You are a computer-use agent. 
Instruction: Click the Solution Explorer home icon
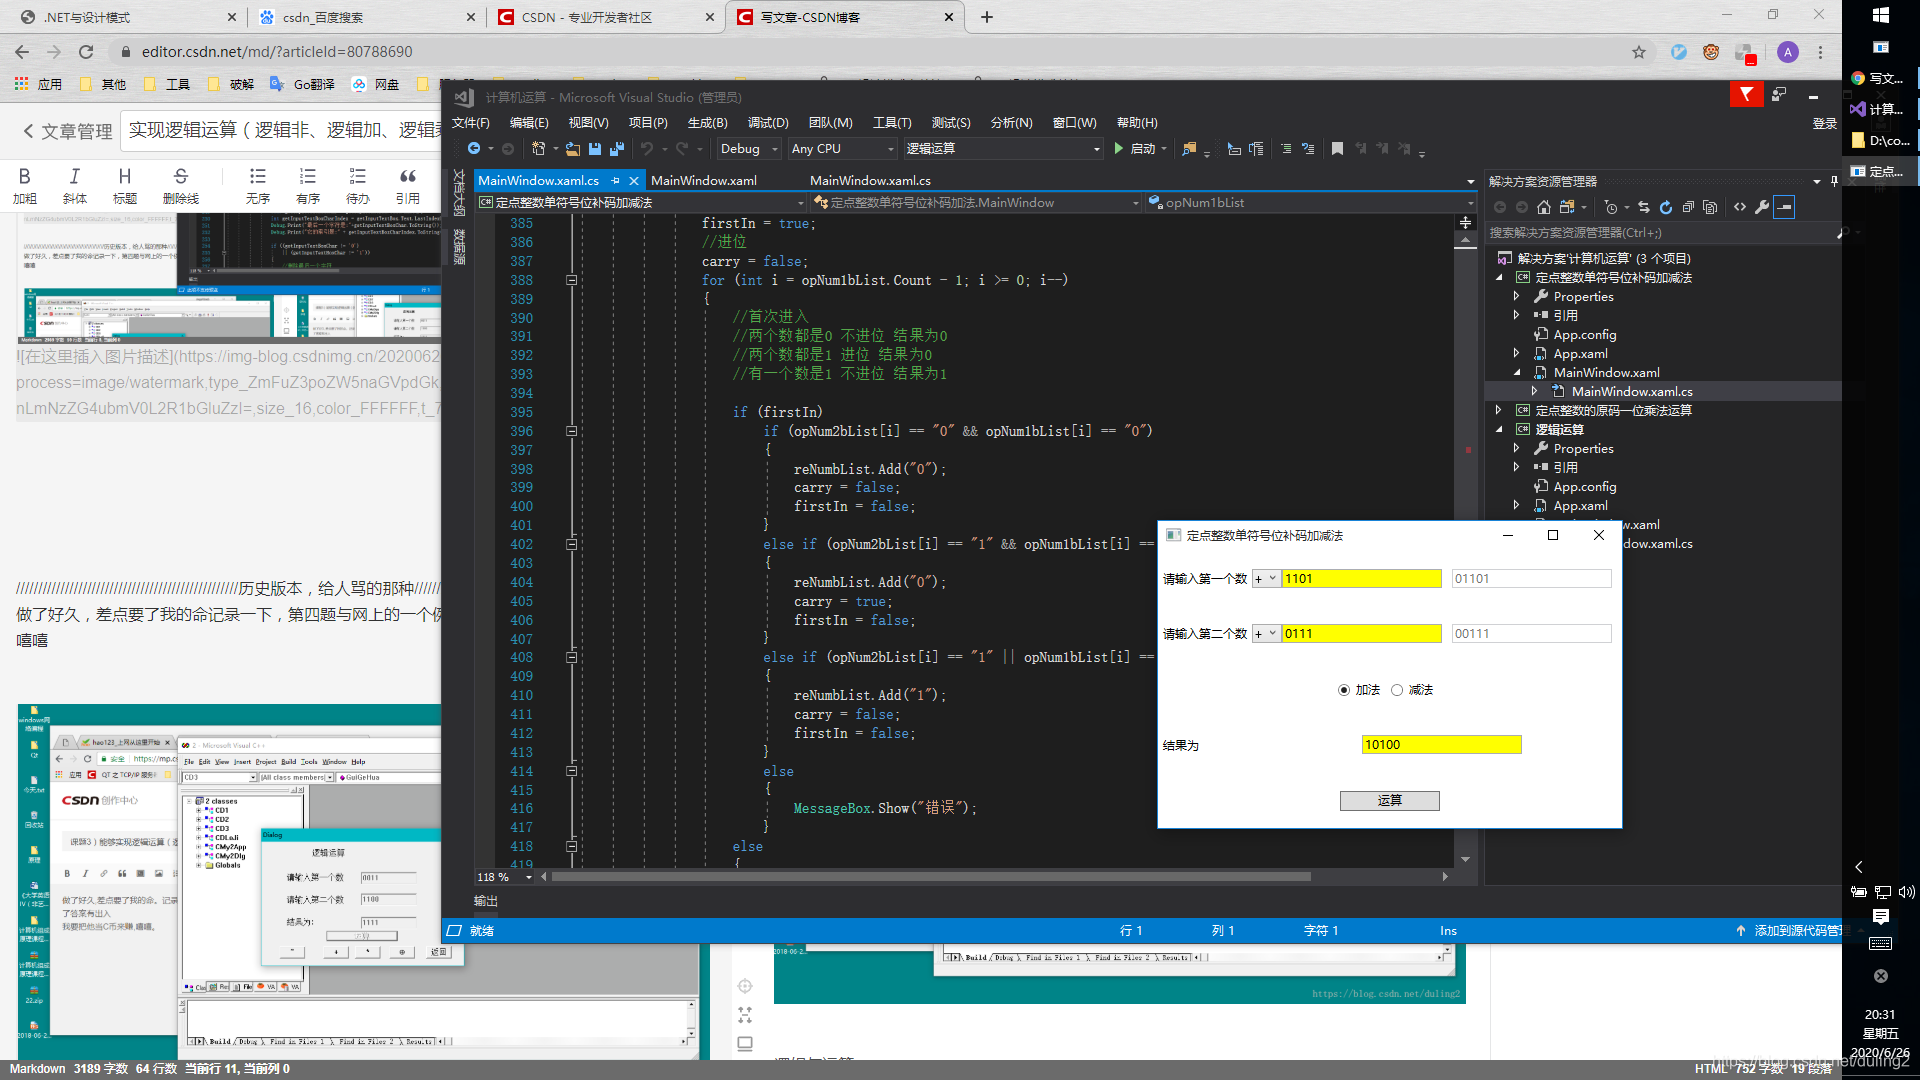point(1544,207)
